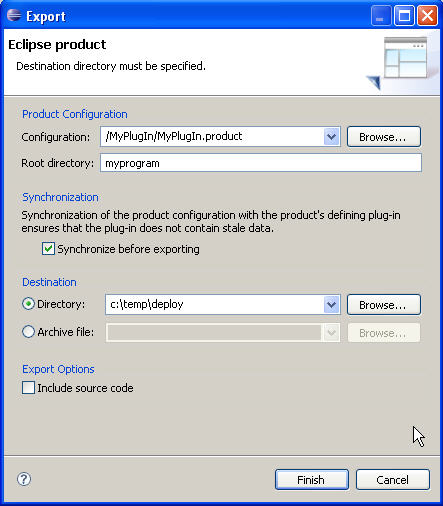Browse for a product configuration file

tap(384, 137)
